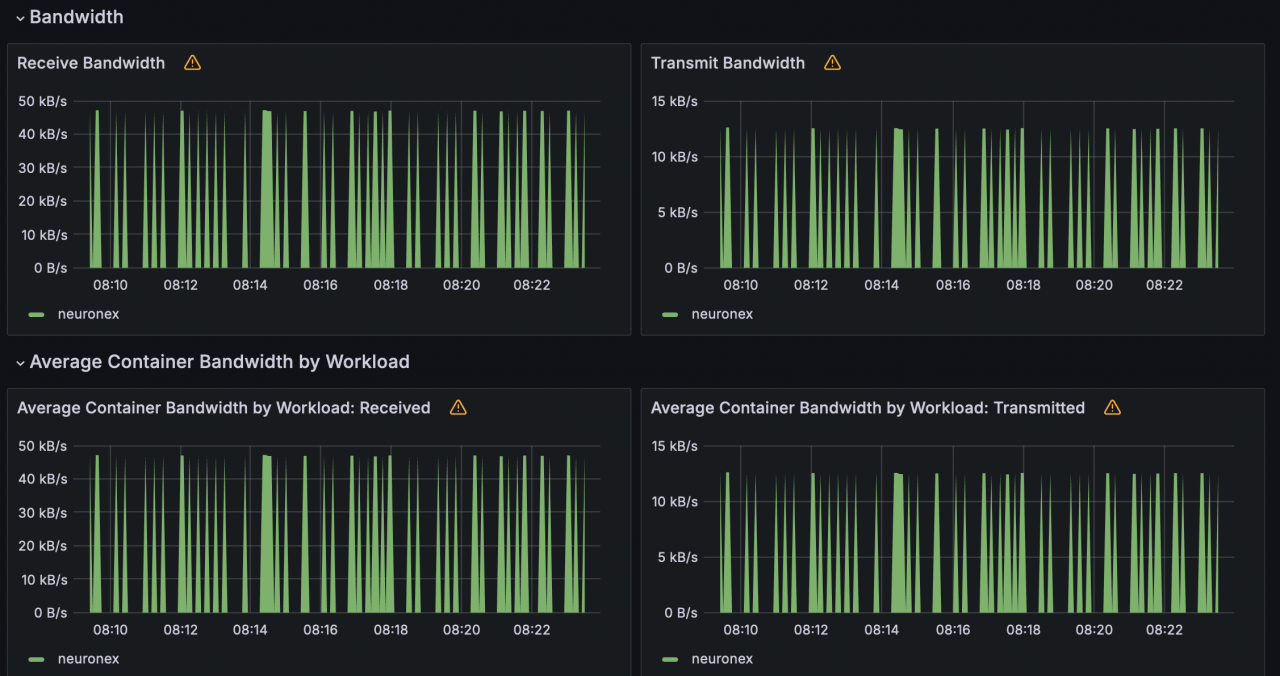Click Average Container Bandwidth by Workload row title
The width and height of the screenshot is (1280, 676).
(x=219, y=362)
